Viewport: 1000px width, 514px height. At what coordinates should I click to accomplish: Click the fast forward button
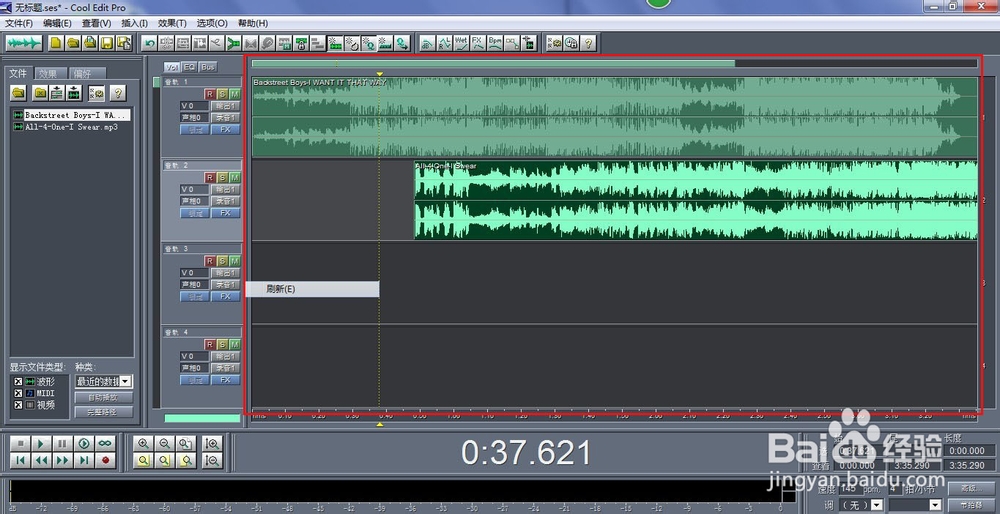click(x=62, y=460)
